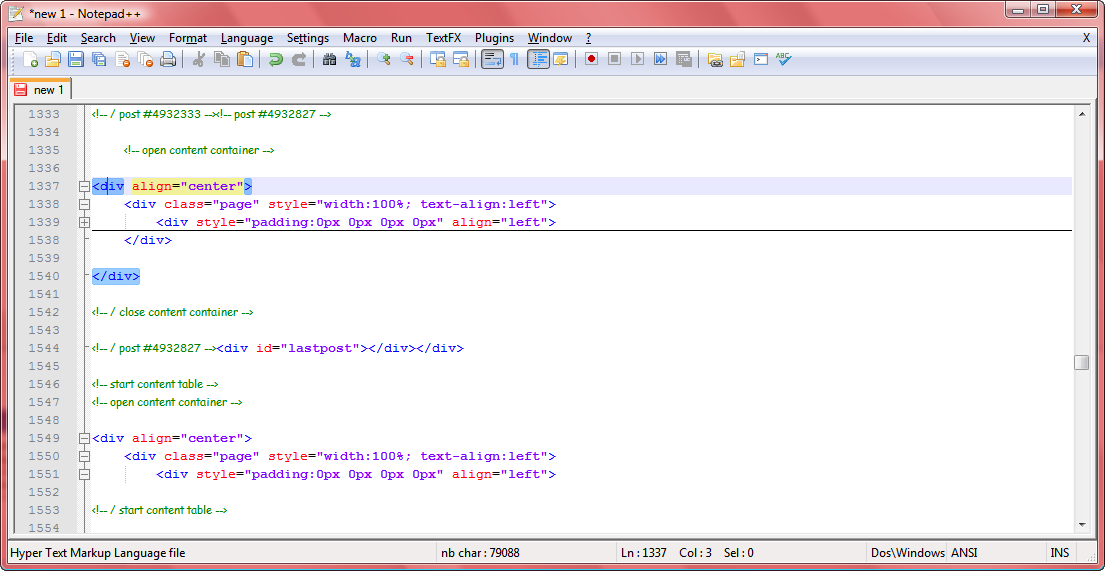Close document using menu bar X

(1087, 38)
